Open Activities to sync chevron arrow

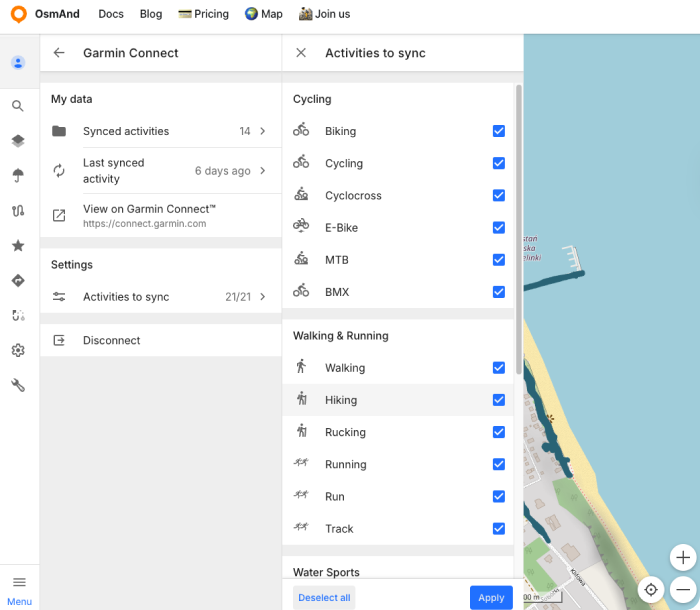pyautogui.click(x=262, y=297)
